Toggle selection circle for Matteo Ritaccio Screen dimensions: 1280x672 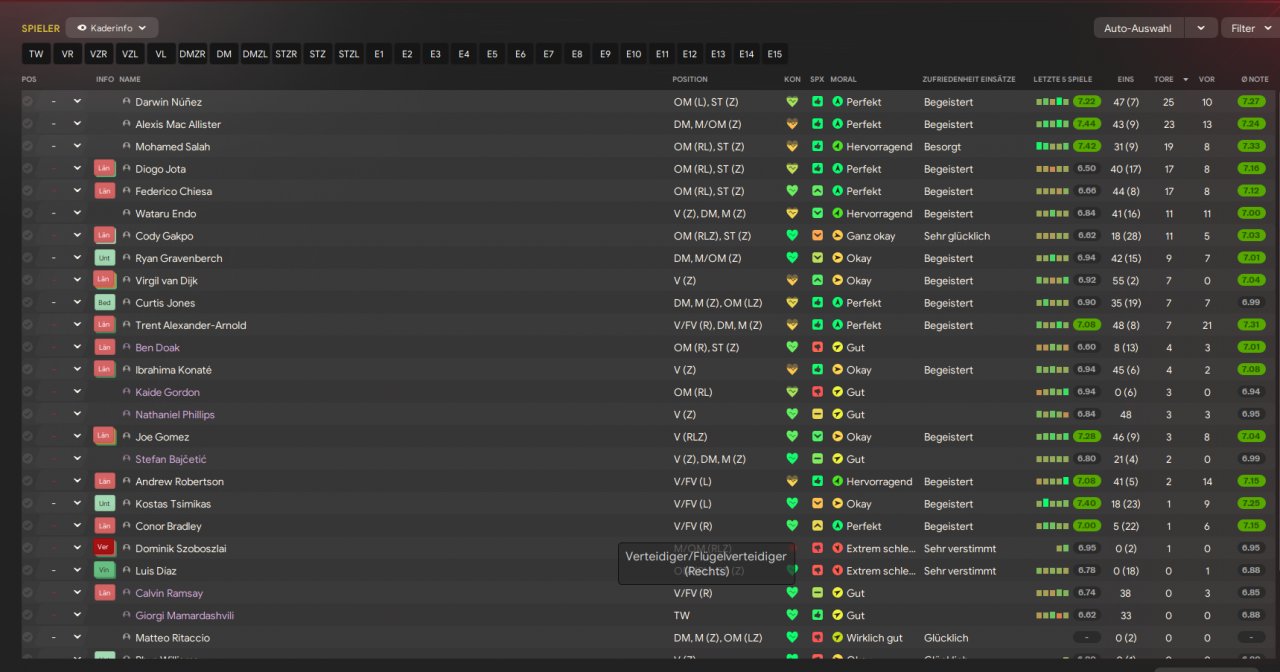[28, 638]
